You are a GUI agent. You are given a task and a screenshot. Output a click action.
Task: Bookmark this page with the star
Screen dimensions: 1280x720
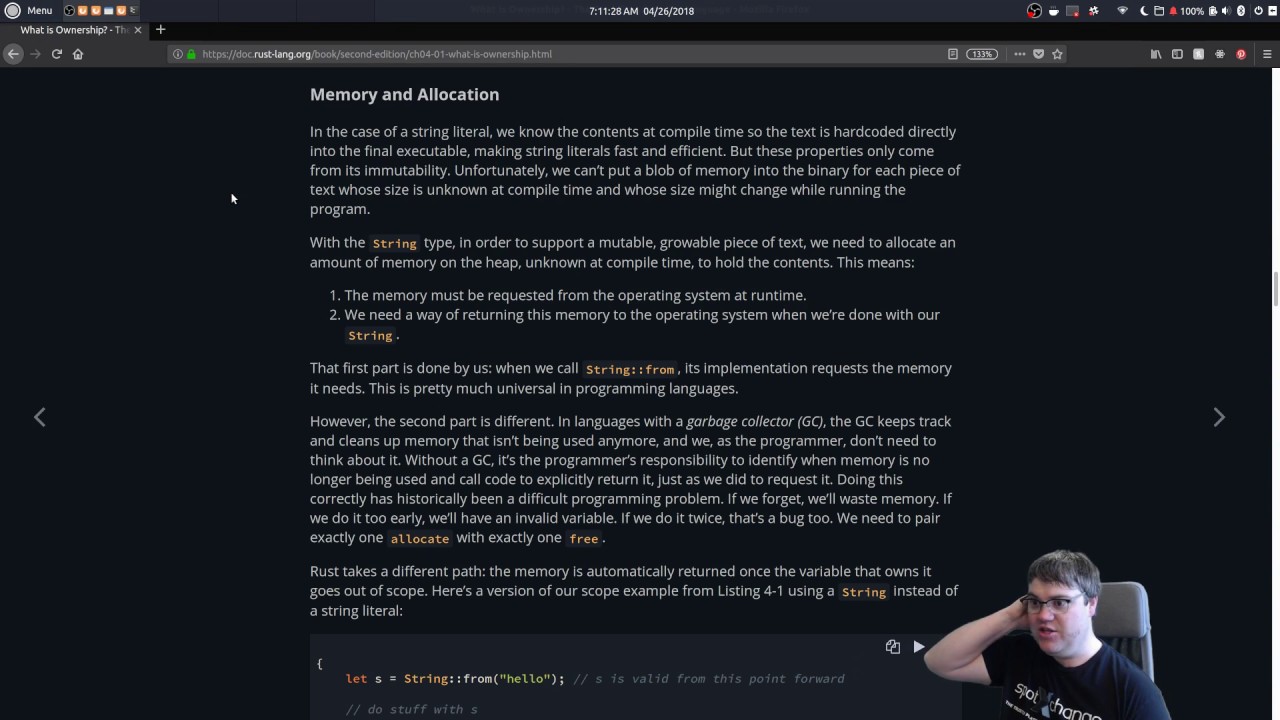point(1057,54)
